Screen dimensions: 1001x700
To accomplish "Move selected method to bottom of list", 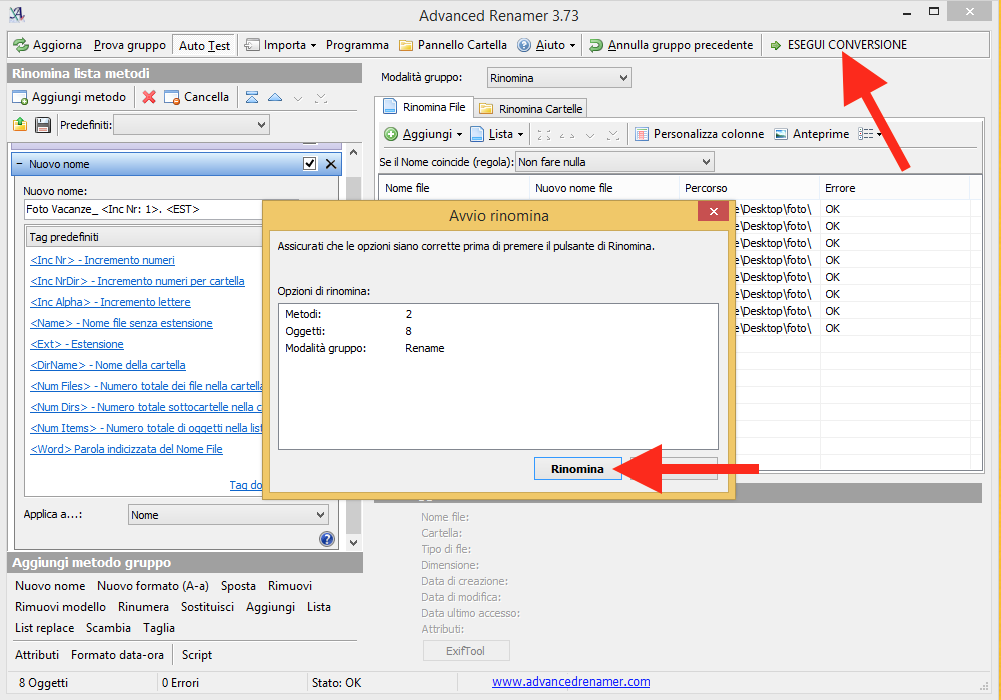I will 321,98.
